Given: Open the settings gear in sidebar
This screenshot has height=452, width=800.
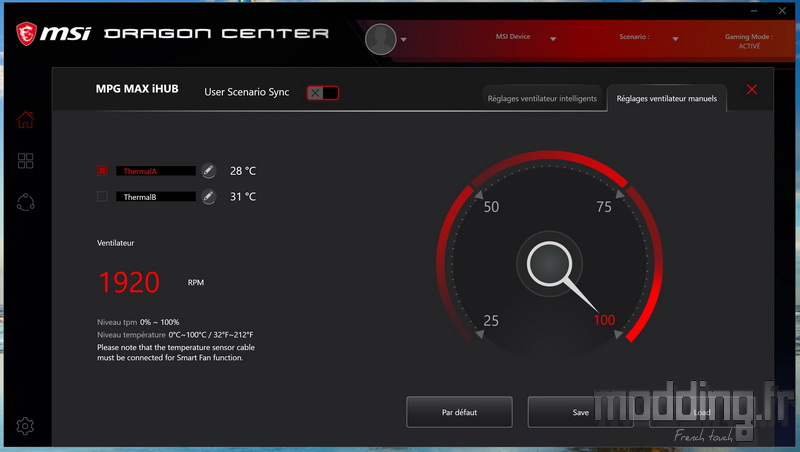Looking at the screenshot, I should tap(25, 425).
